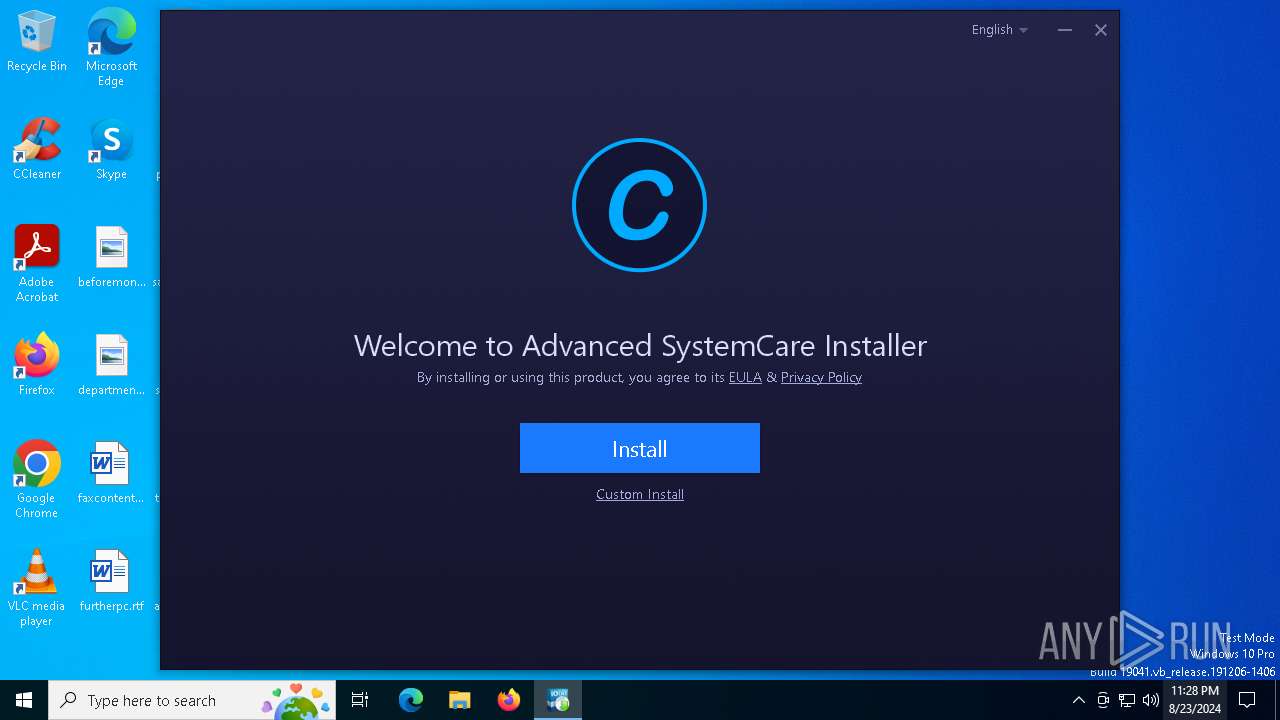Select the Recycle Bin desktop icon

(37, 42)
